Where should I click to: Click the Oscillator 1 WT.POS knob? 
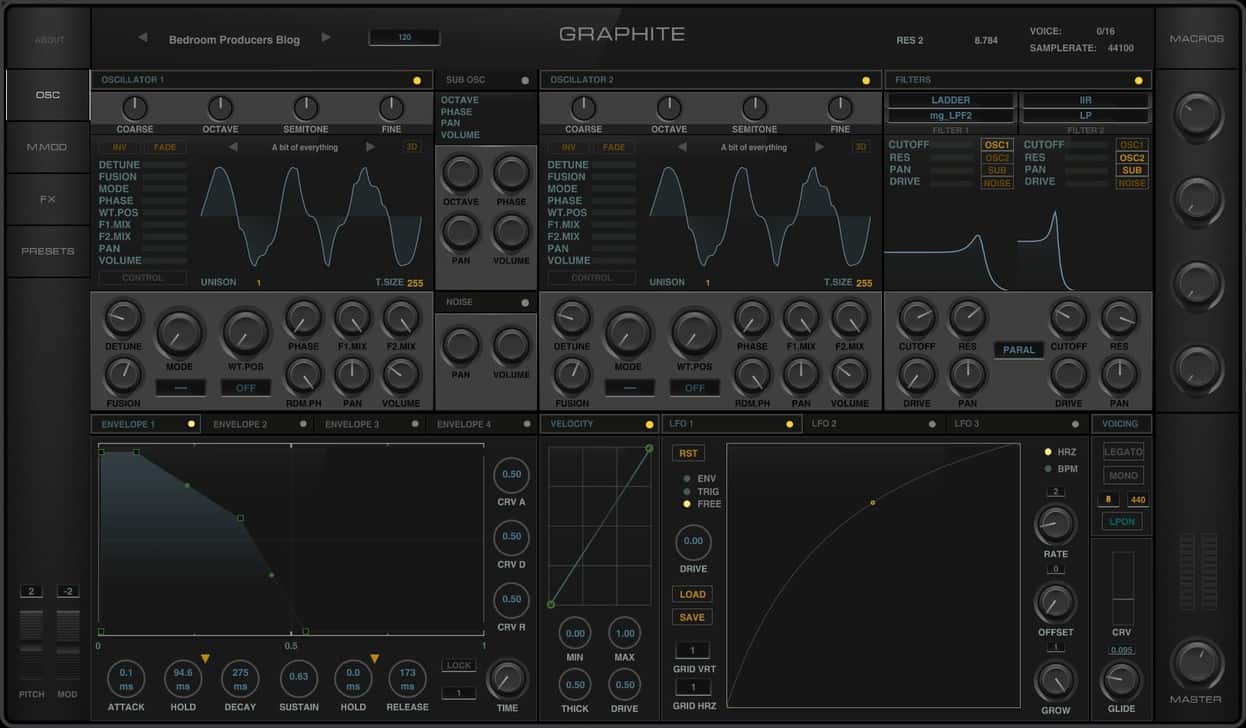point(246,331)
